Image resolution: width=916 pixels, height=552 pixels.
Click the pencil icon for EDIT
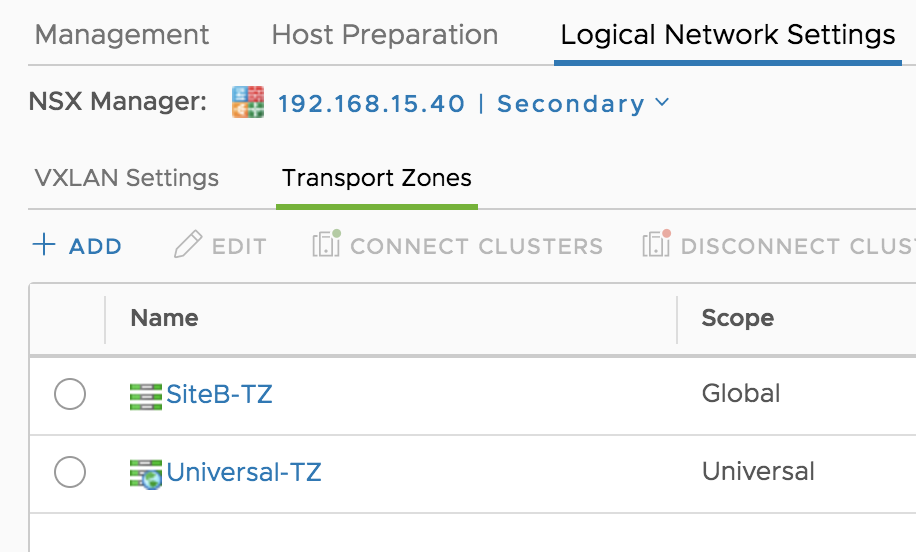pyautogui.click(x=188, y=244)
